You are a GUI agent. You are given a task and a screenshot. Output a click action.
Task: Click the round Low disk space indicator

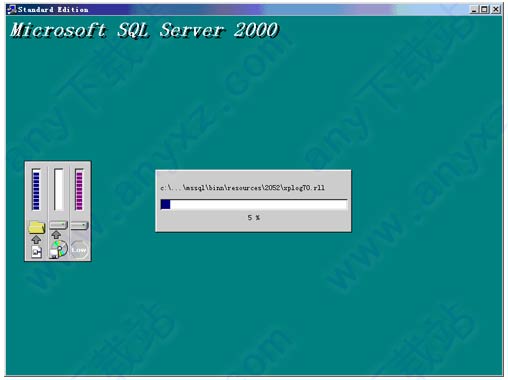[x=79, y=250]
